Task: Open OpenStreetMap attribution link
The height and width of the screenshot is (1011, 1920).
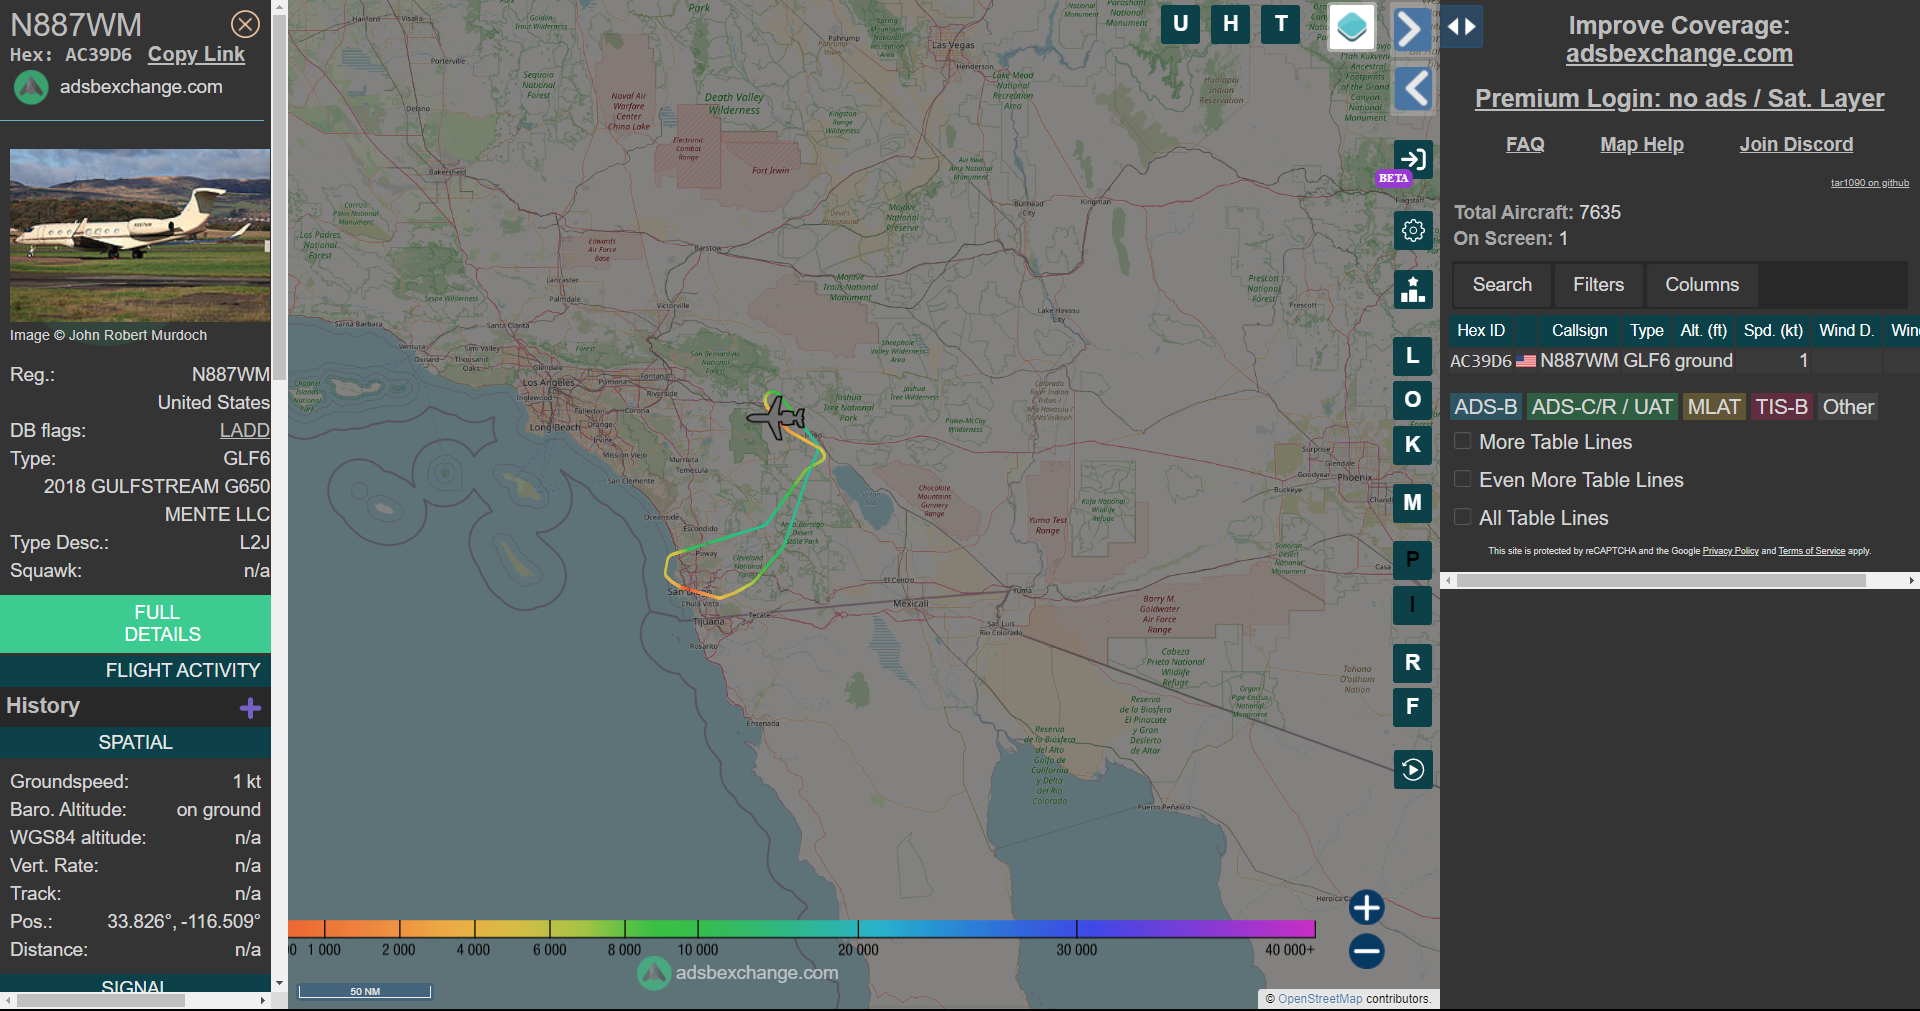Action: [x=1320, y=998]
